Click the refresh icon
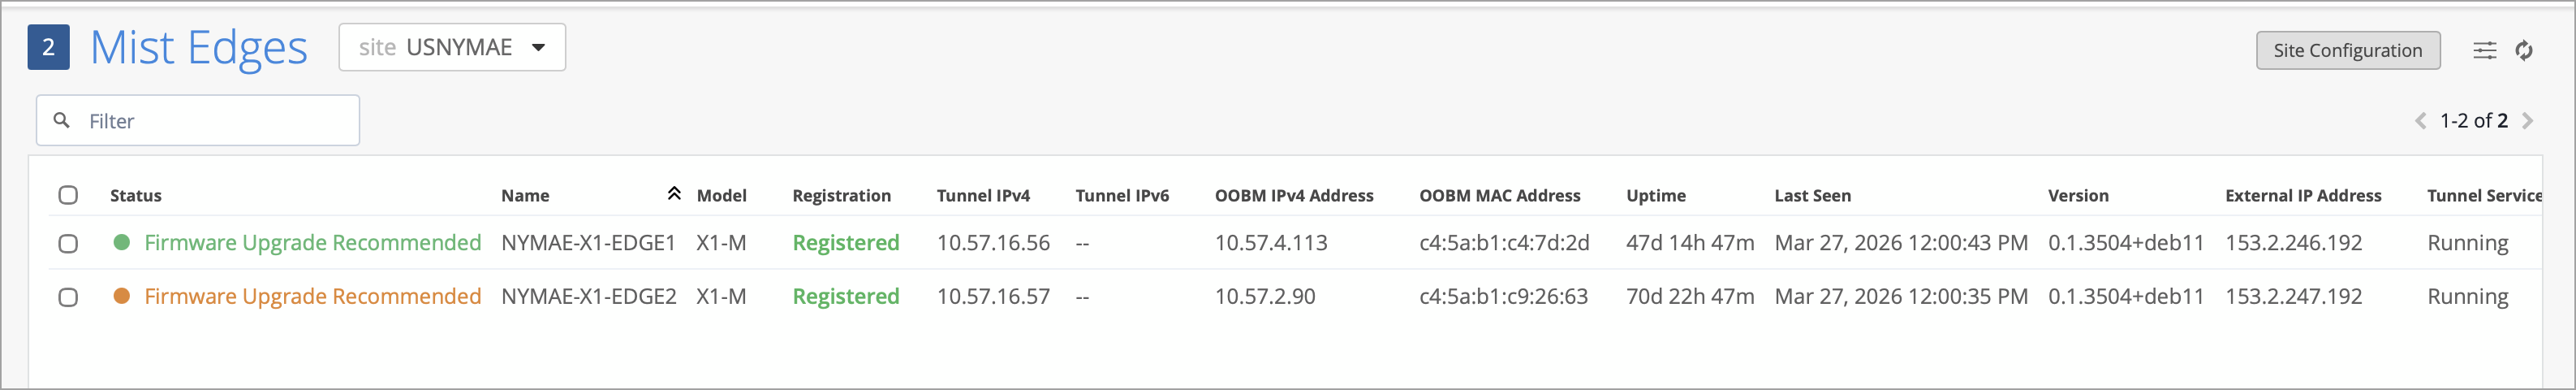The image size is (2576, 390). (2524, 51)
